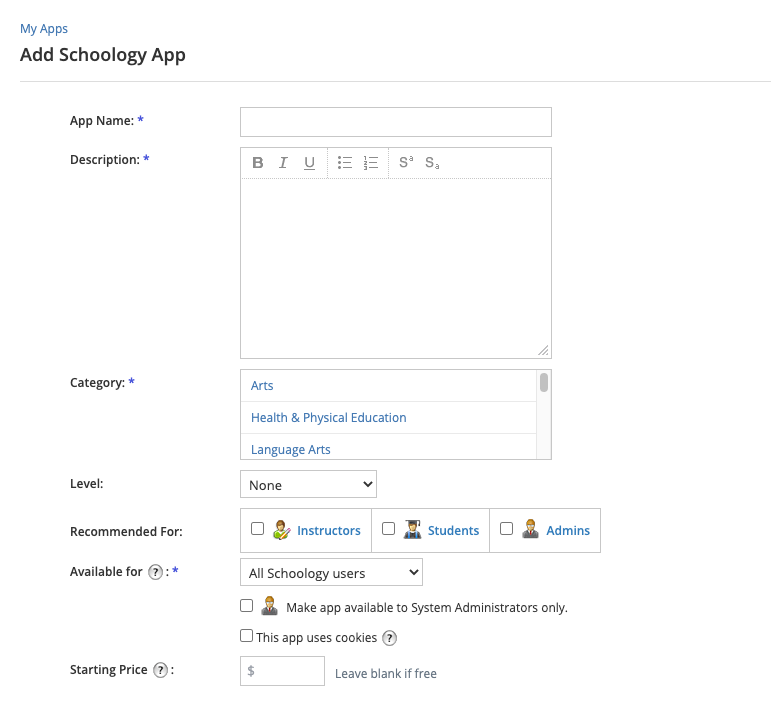This screenshot has width=771, height=707.
Task: Click the Students graduate icon
Action: [x=412, y=530]
